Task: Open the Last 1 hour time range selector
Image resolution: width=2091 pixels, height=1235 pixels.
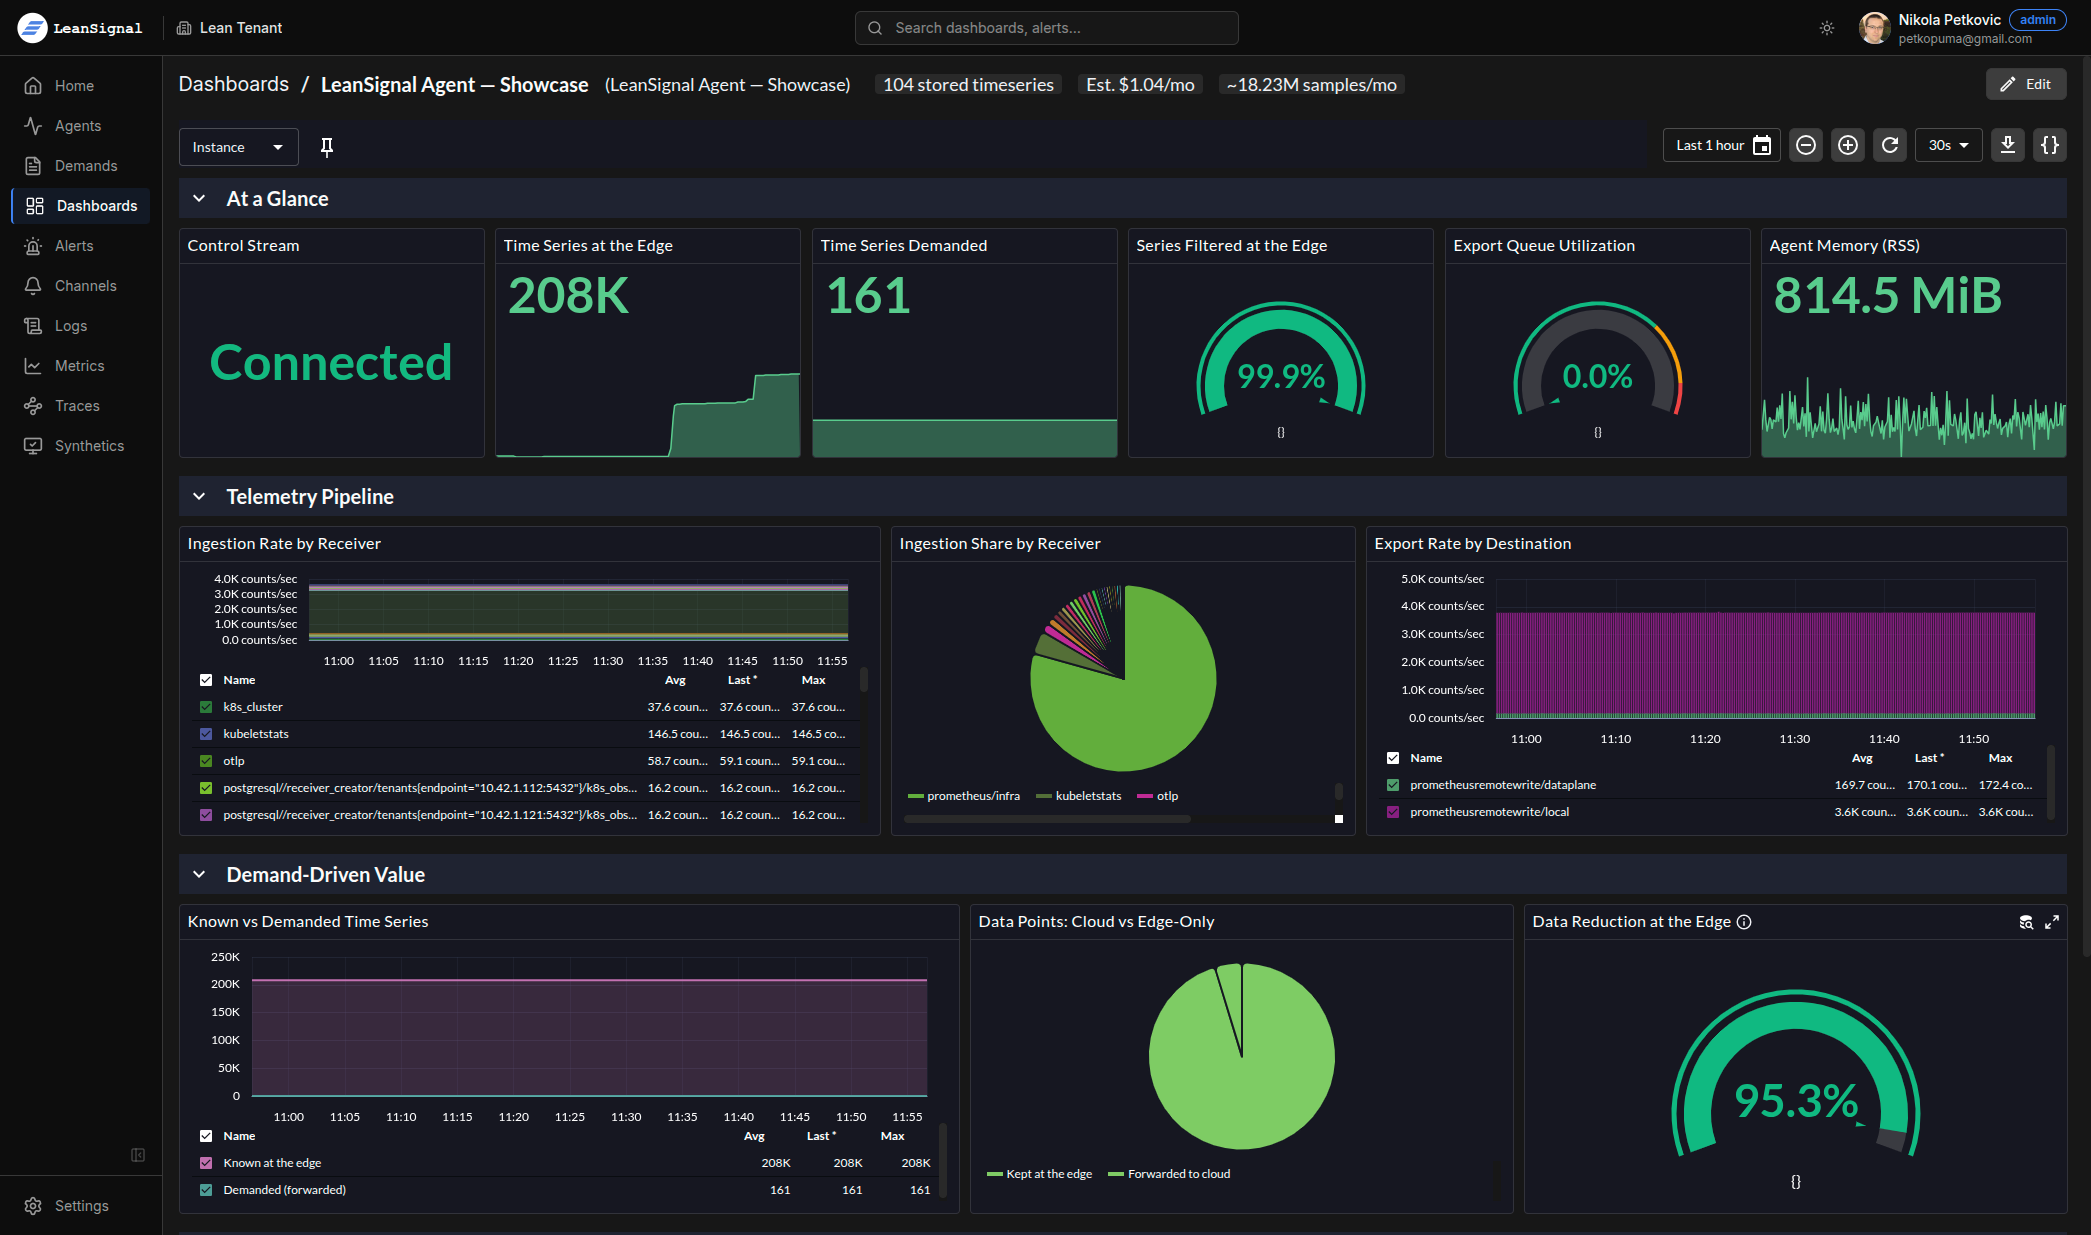Action: [1721, 145]
